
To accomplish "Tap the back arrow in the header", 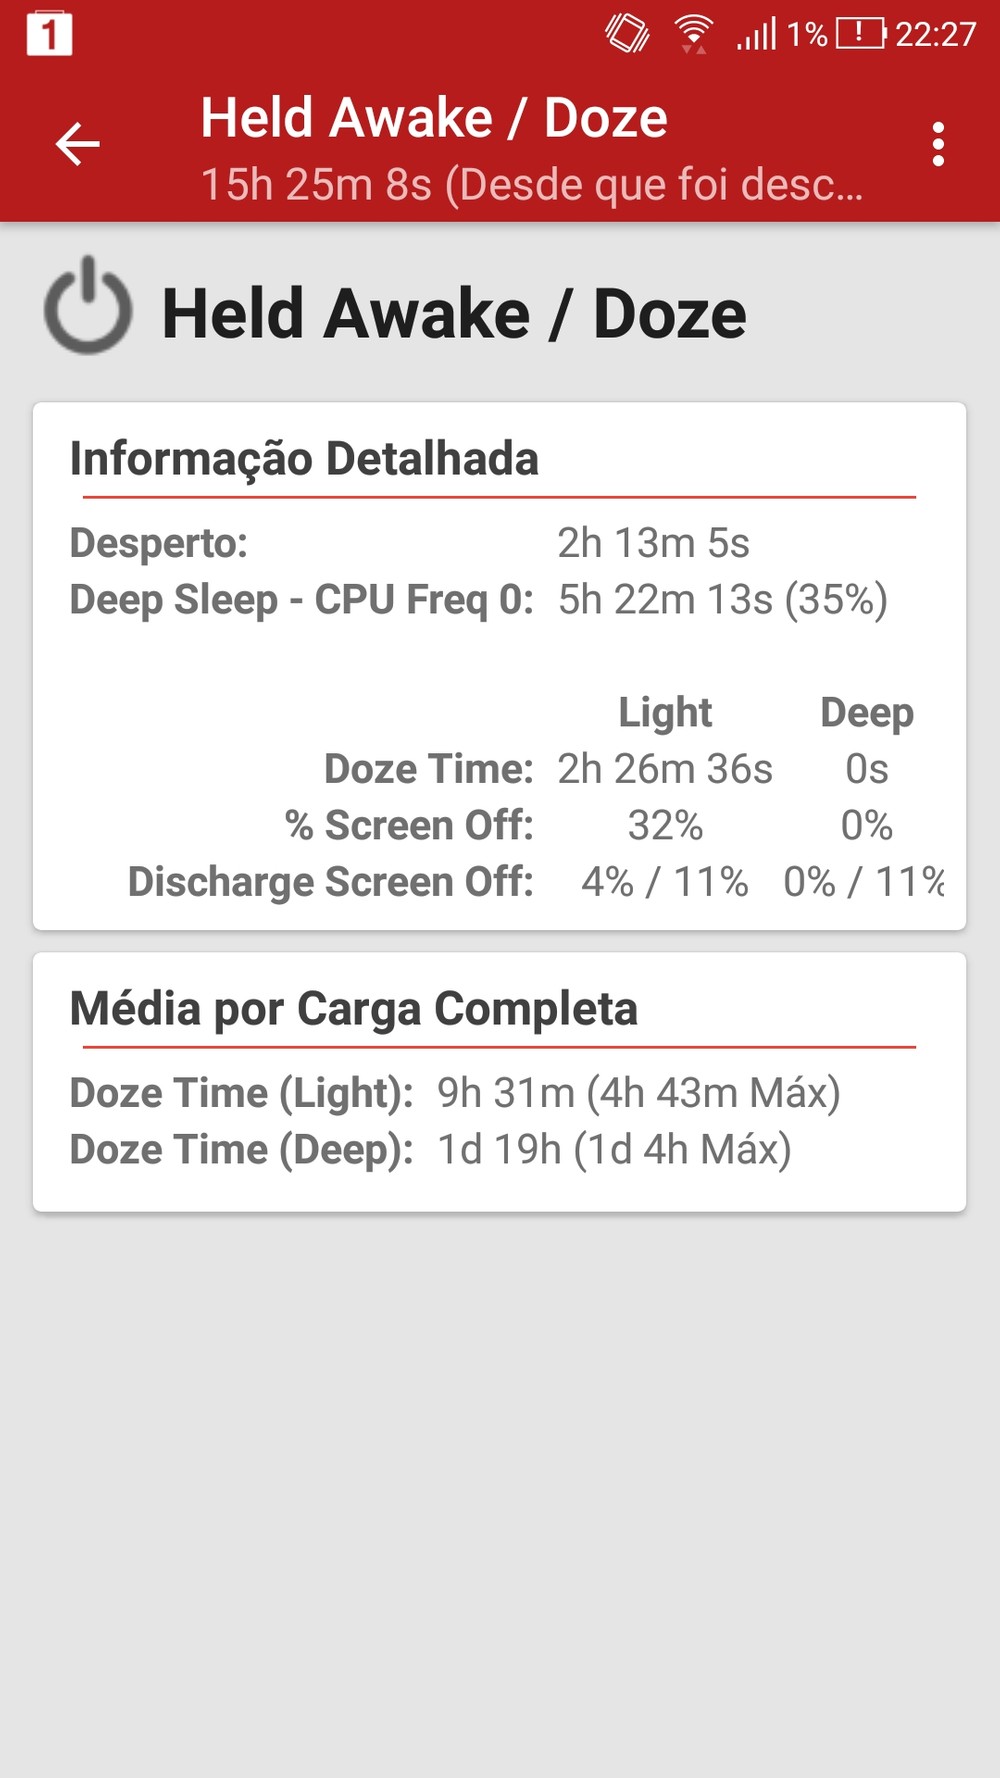I will [77, 145].
